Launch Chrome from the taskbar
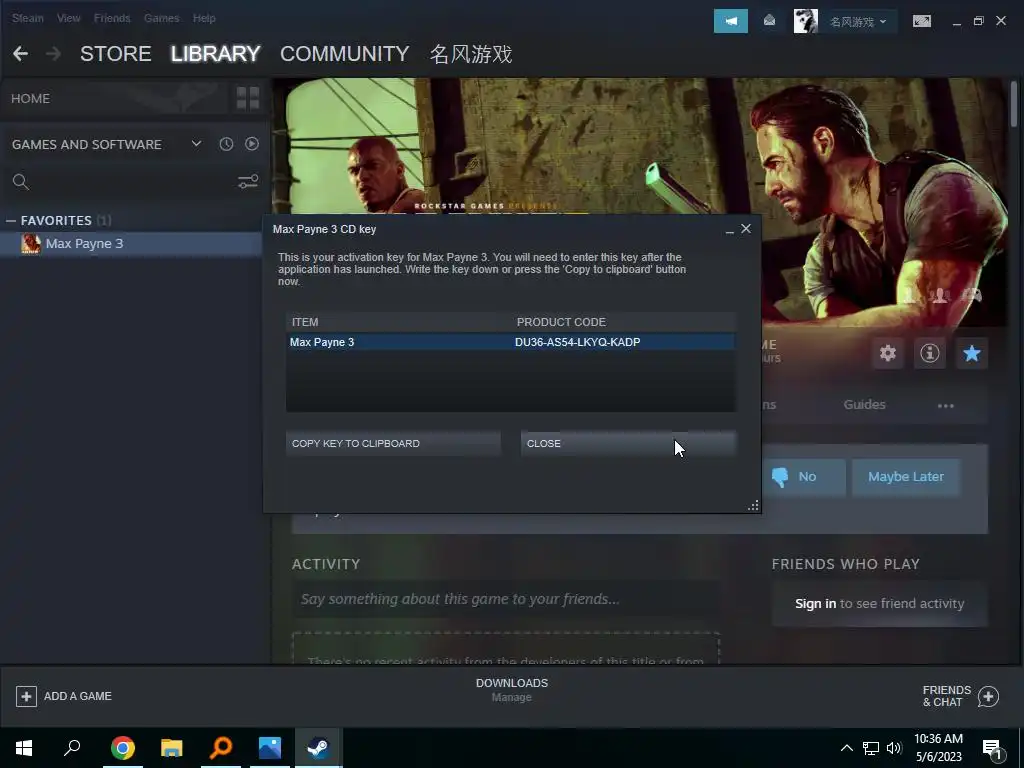 point(123,748)
